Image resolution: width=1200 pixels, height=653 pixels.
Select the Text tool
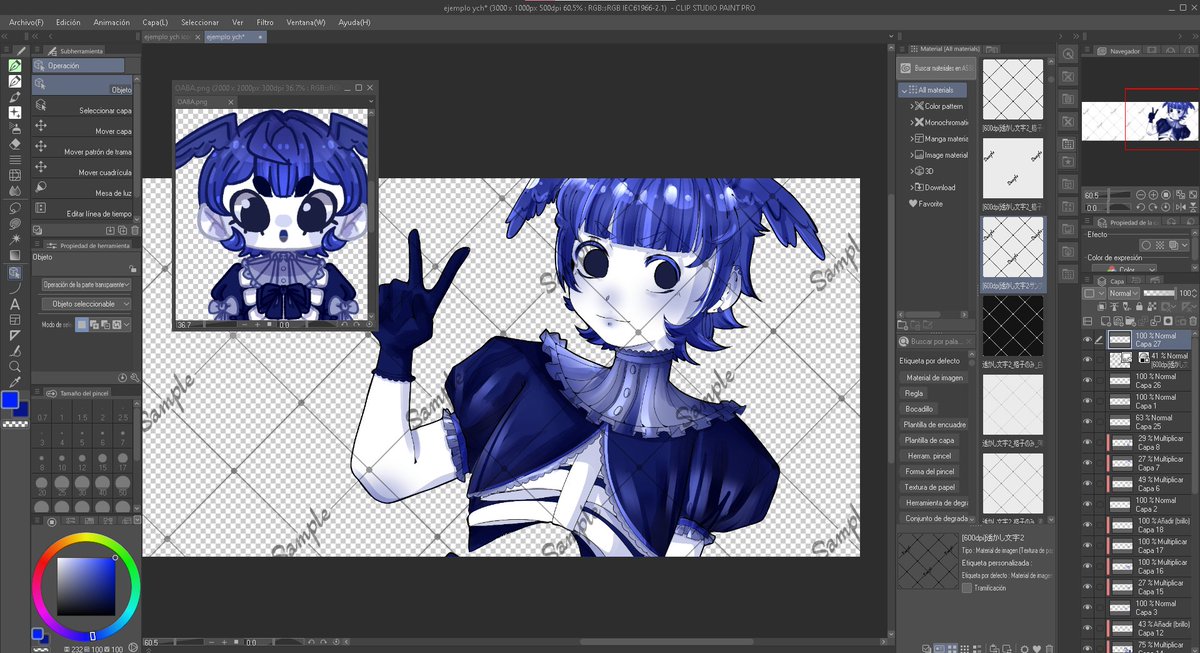coord(15,303)
